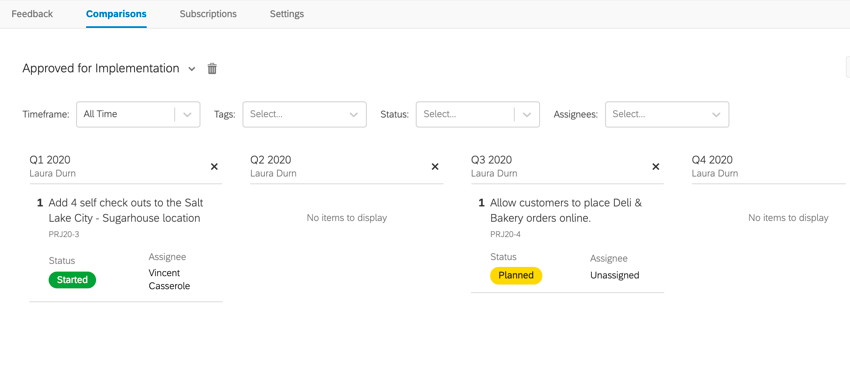Open the Assignees select dropdown

667,114
